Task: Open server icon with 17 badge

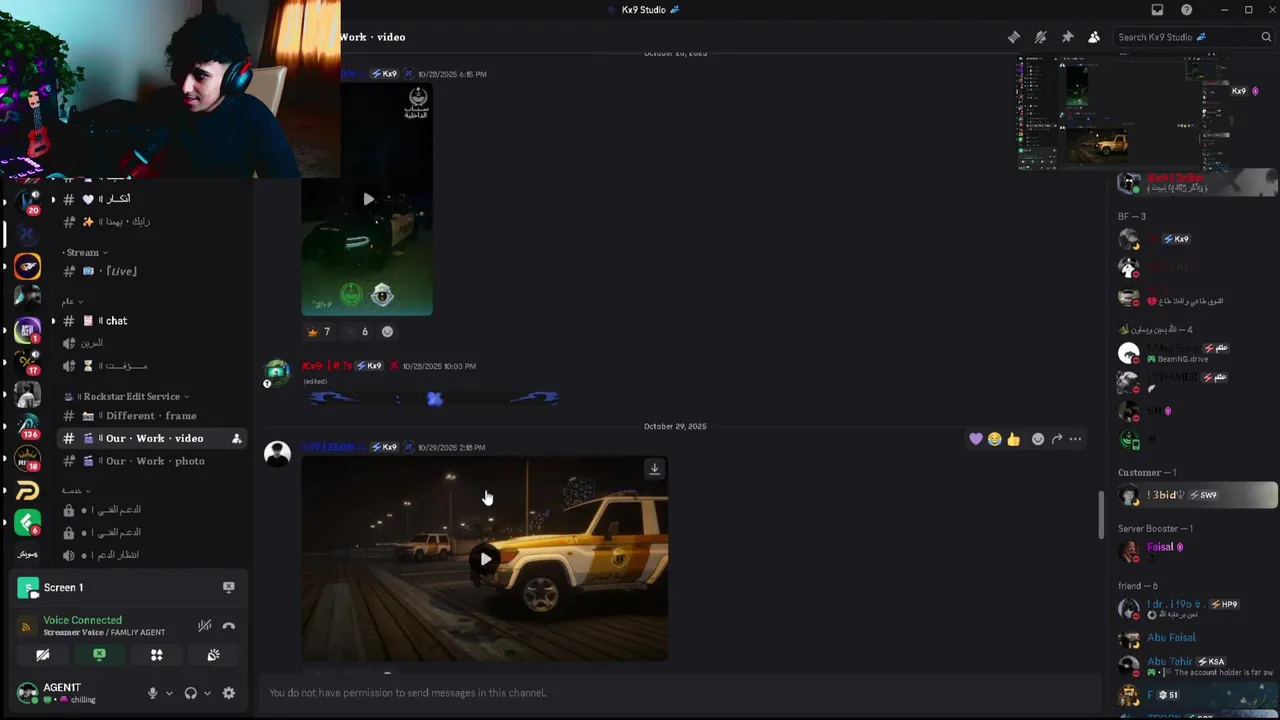Action: (27, 362)
